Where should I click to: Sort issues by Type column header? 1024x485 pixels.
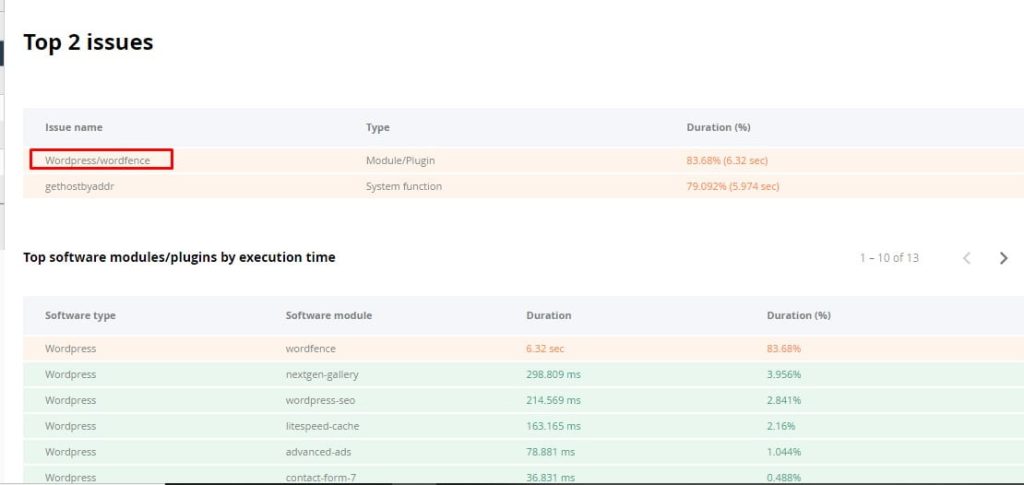pos(377,128)
